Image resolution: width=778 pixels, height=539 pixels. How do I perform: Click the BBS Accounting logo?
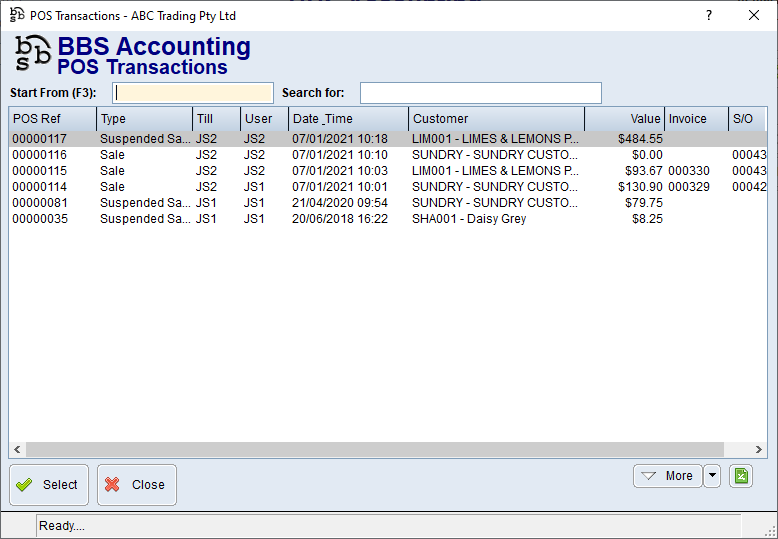[31, 56]
